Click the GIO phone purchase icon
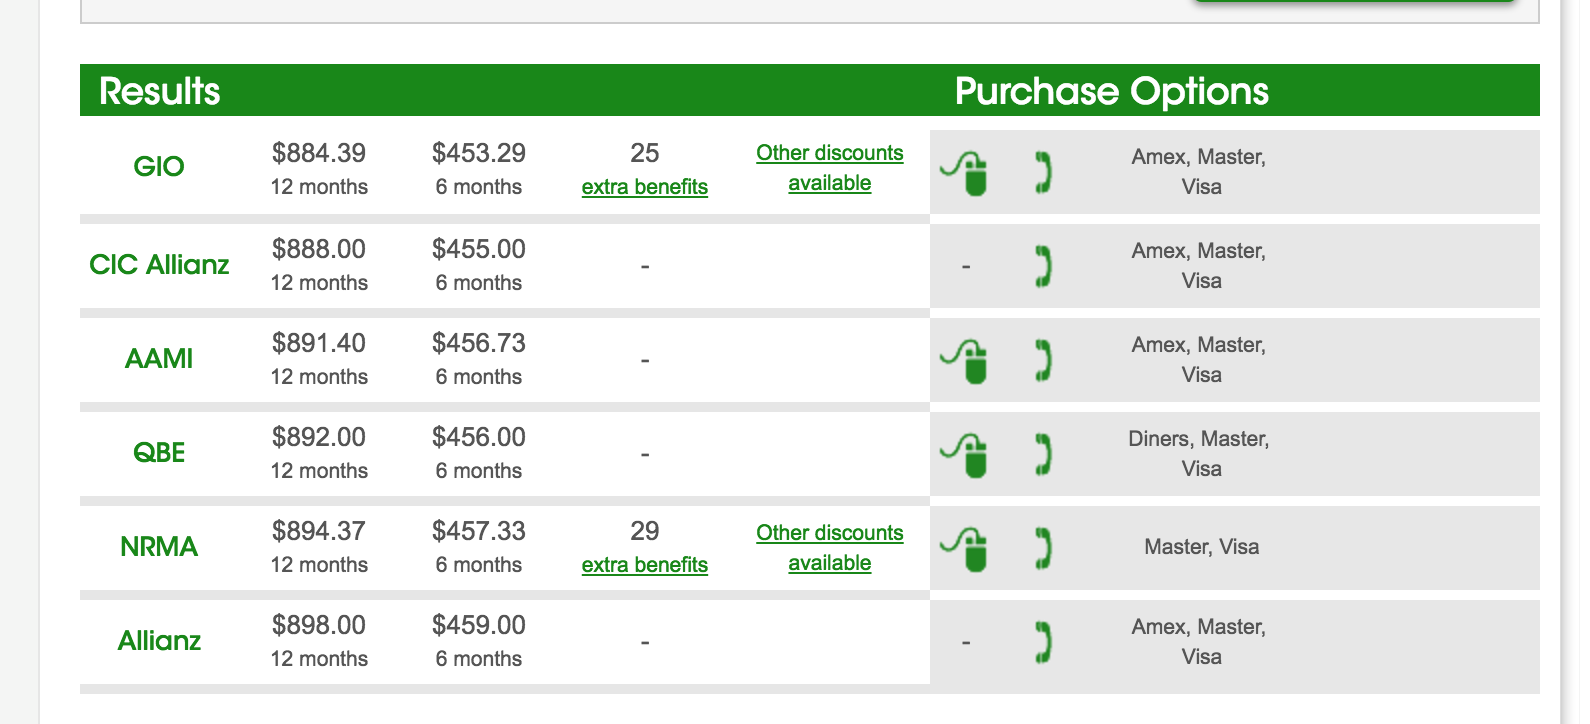The image size is (1590, 724). pos(1043,172)
